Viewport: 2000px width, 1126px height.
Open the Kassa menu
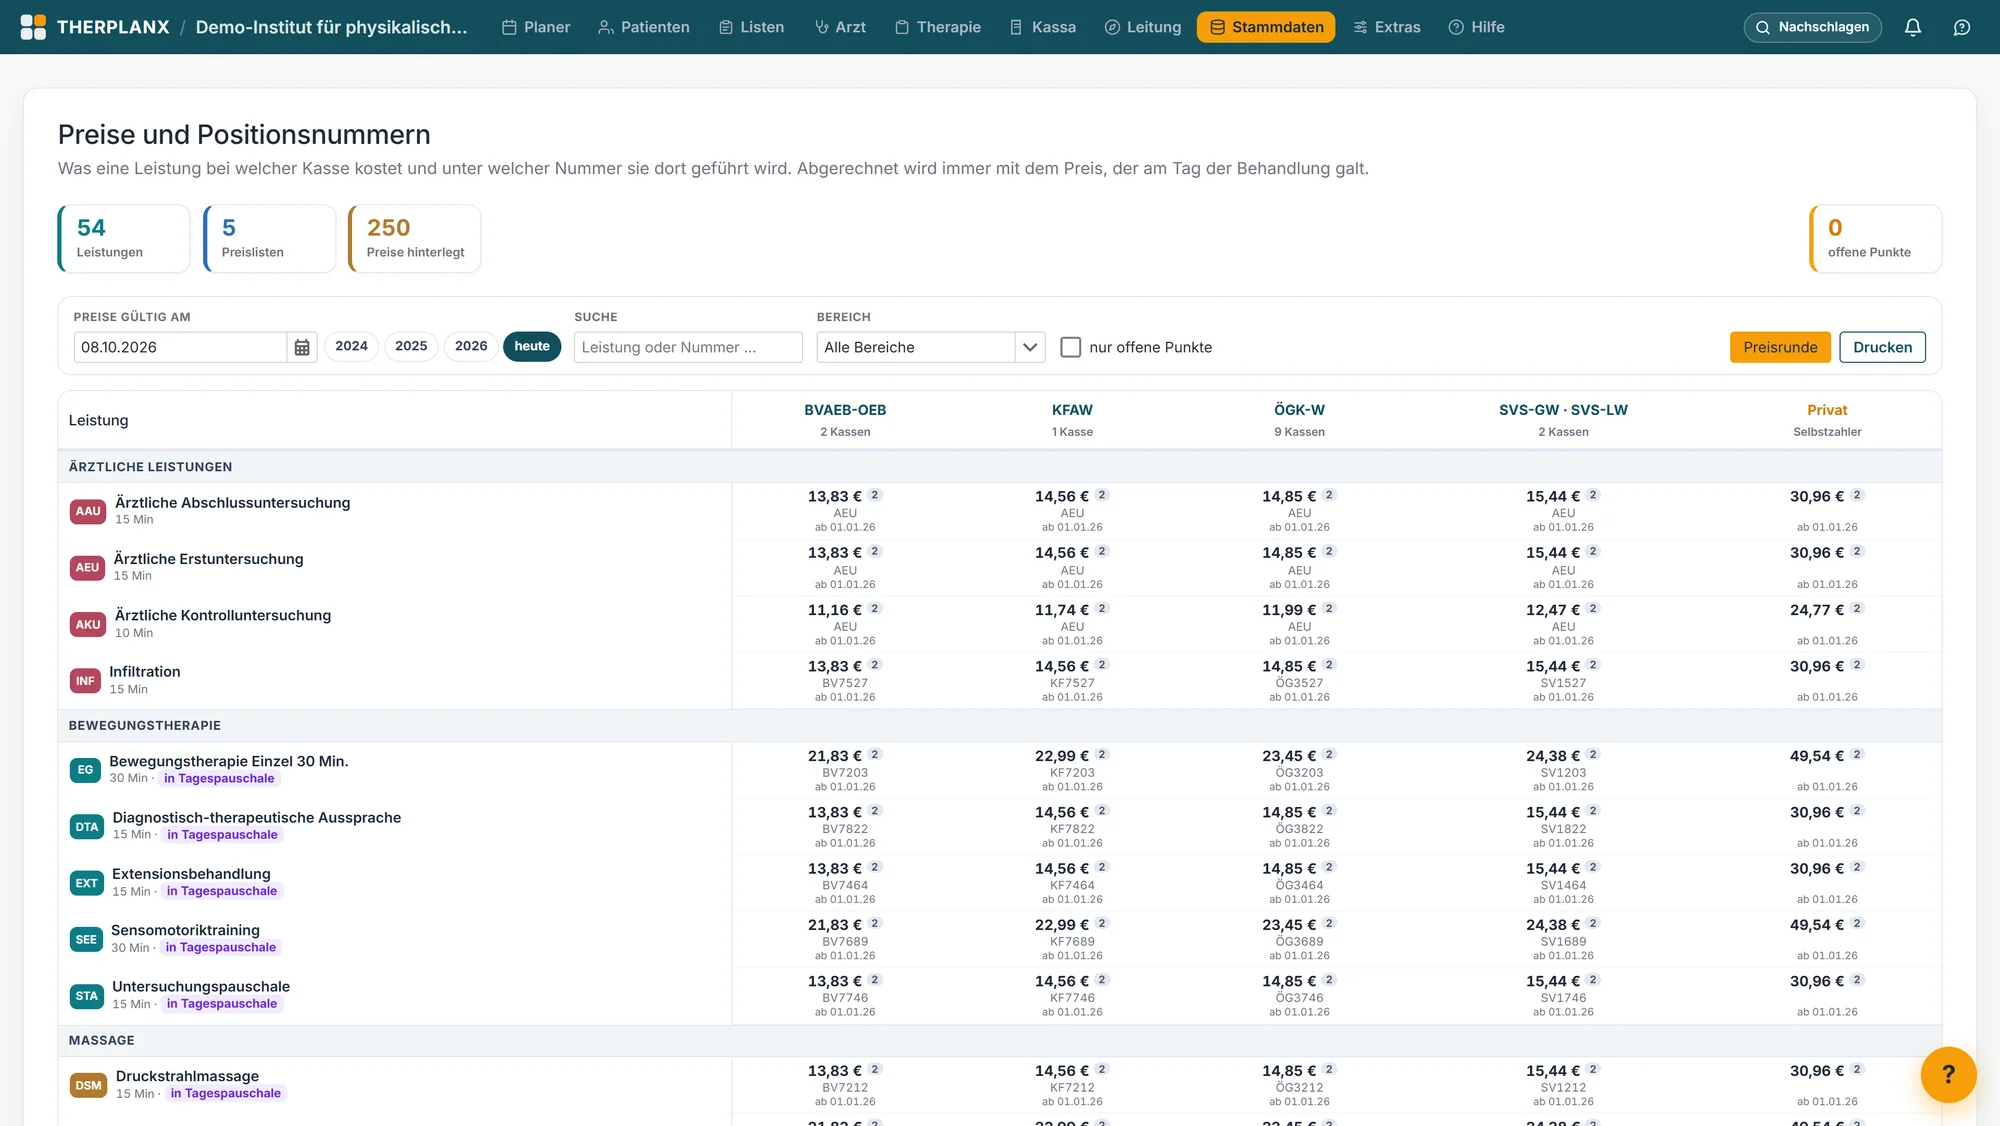1043,27
